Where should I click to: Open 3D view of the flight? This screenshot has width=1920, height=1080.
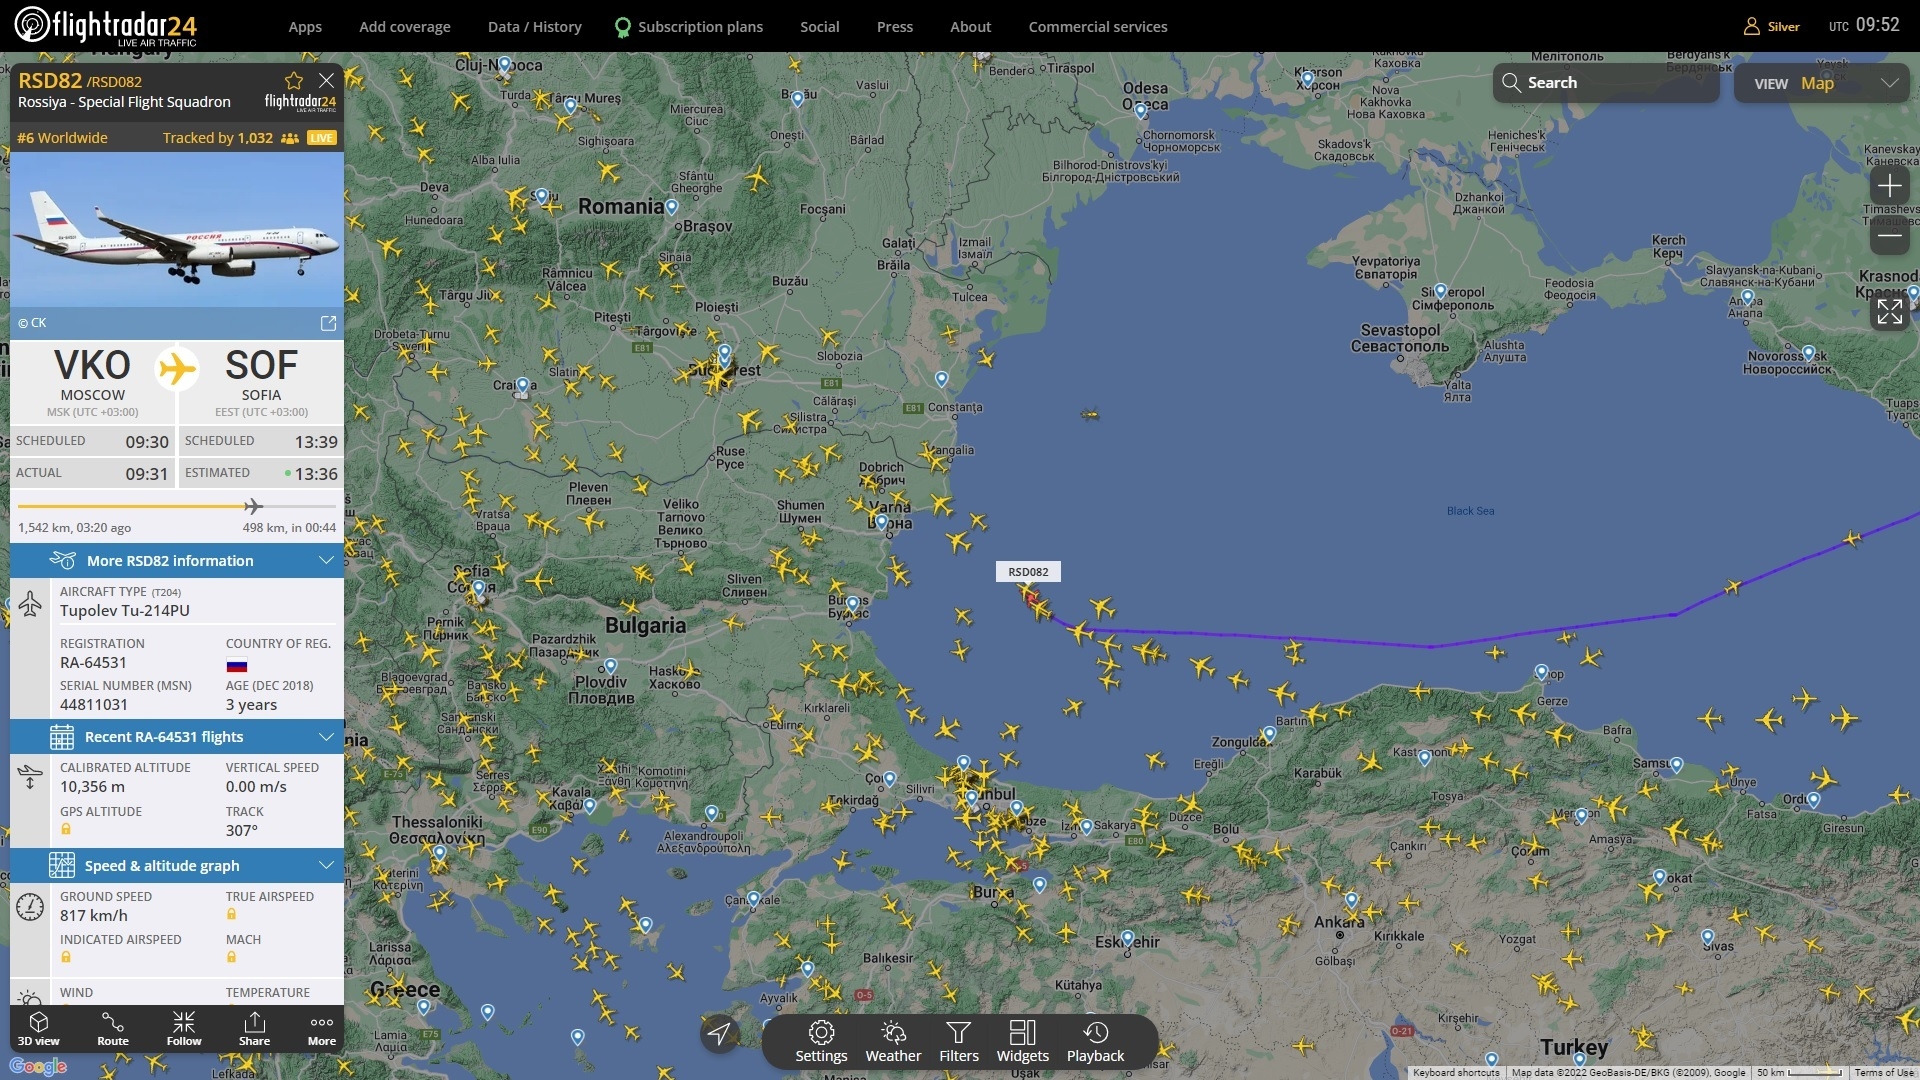[x=39, y=1029]
